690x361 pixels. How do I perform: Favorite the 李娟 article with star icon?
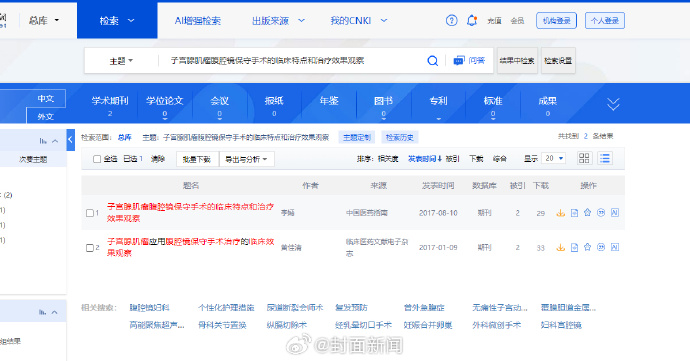point(587,213)
